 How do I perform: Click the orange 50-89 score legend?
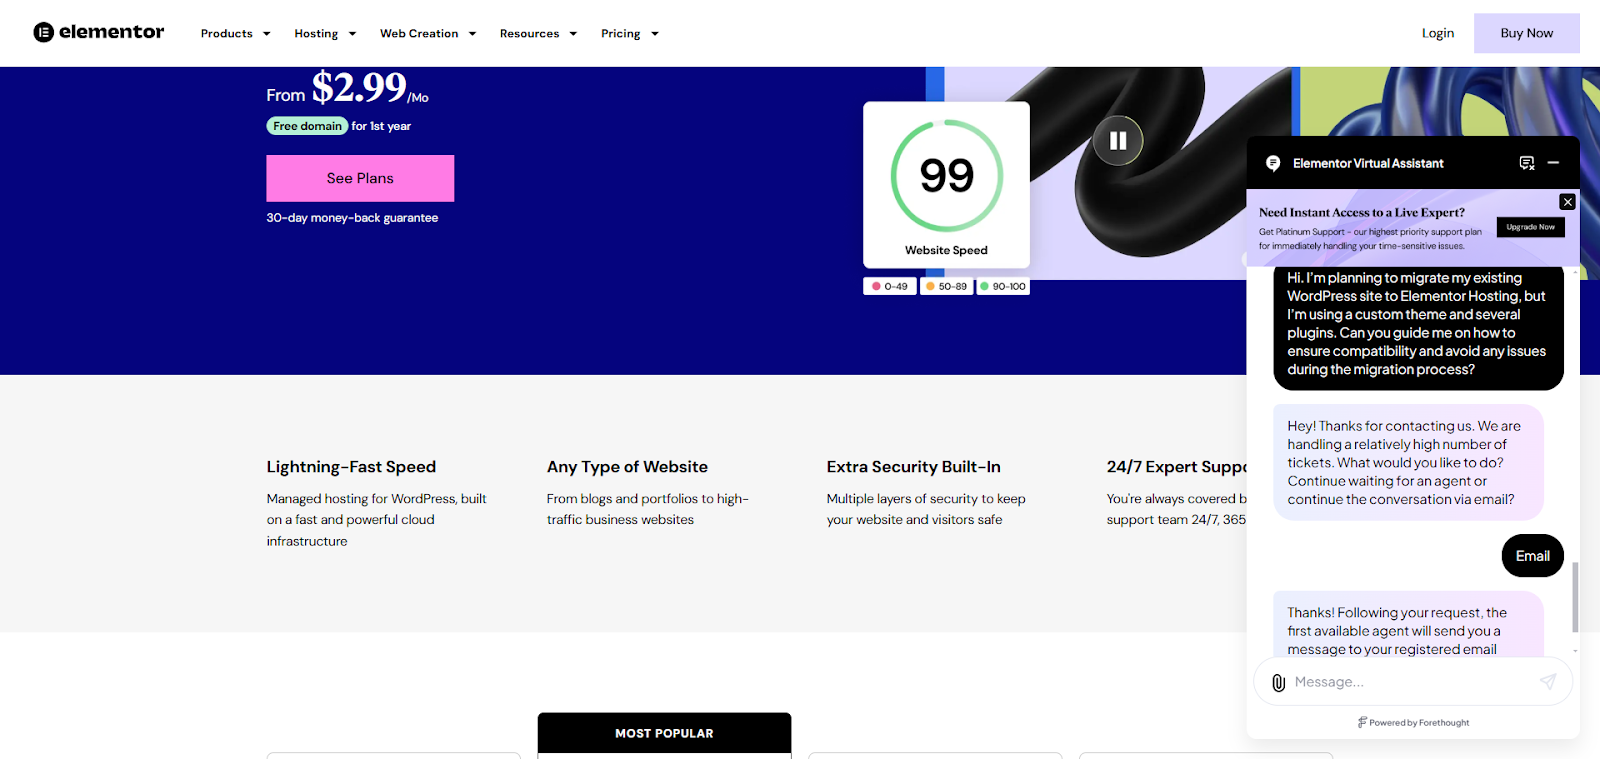(x=946, y=286)
